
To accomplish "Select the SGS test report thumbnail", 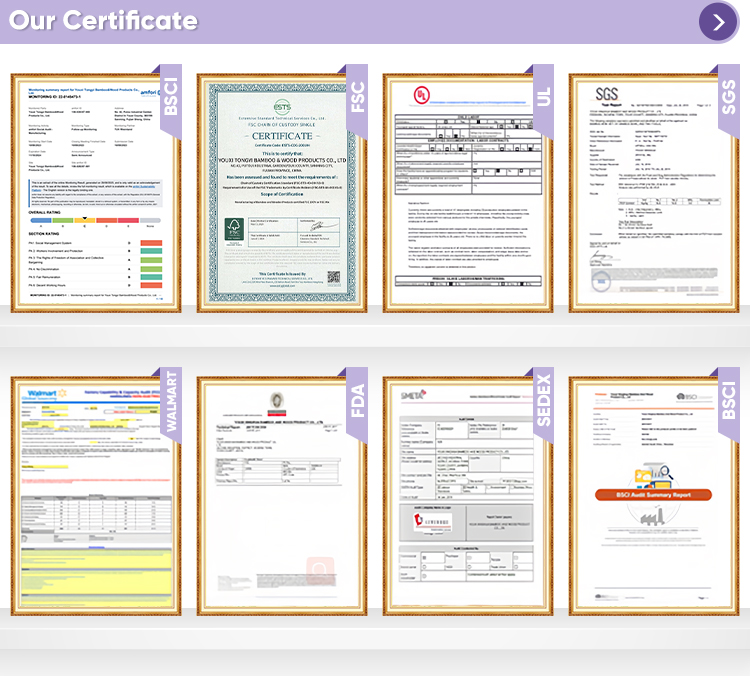I will pos(654,193).
